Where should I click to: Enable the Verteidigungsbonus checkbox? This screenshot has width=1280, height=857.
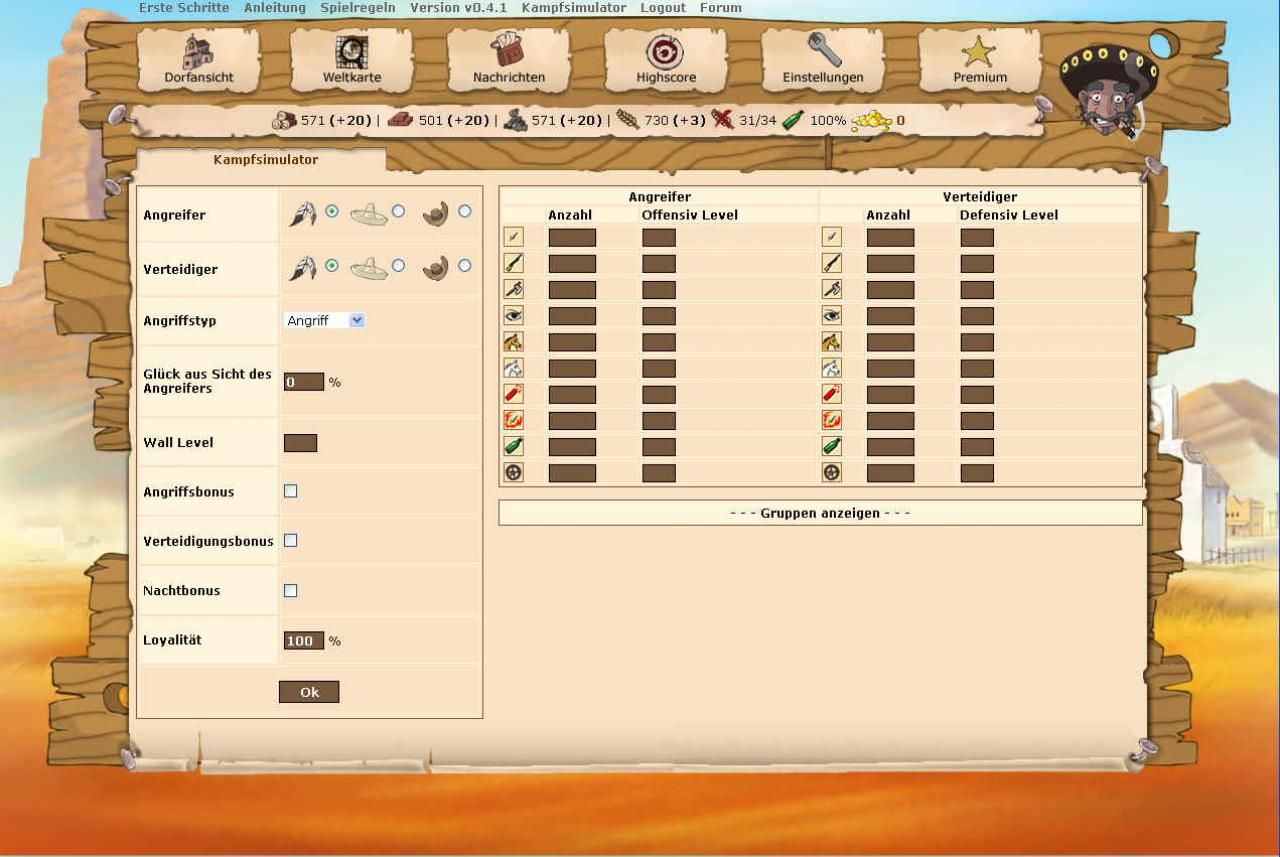(291, 540)
